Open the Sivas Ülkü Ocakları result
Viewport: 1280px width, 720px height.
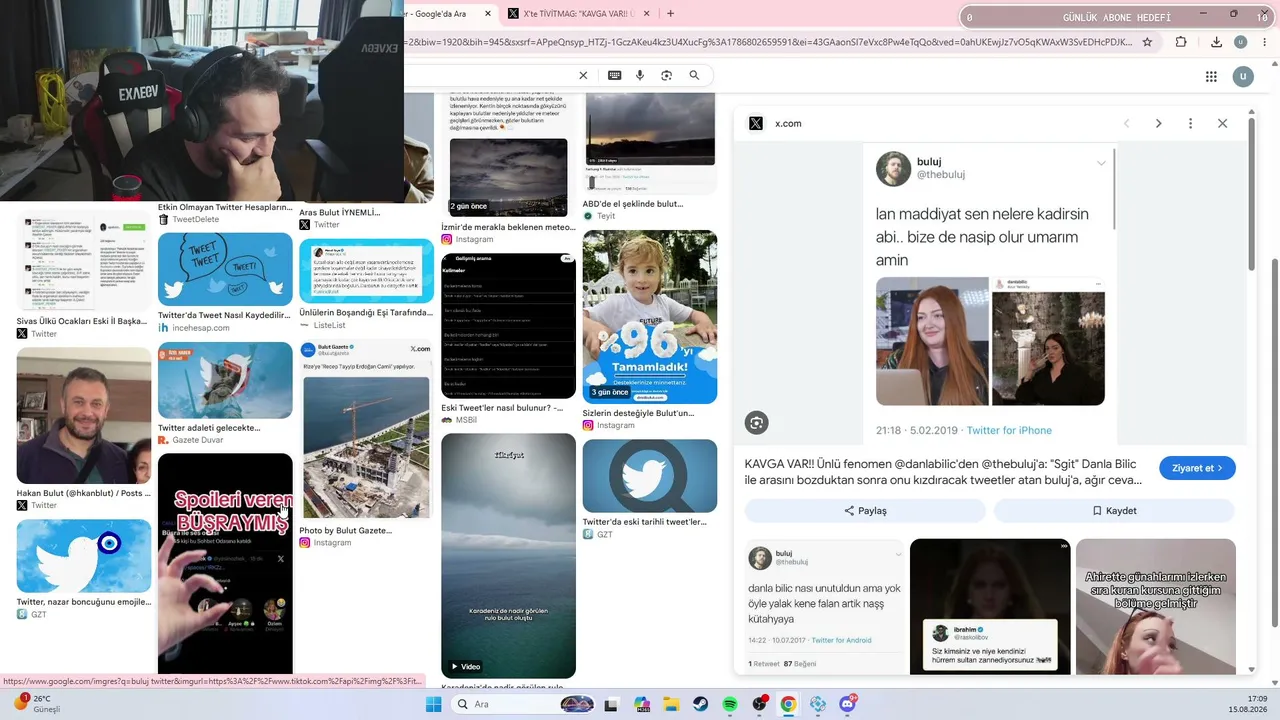pyautogui.click(x=81, y=321)
